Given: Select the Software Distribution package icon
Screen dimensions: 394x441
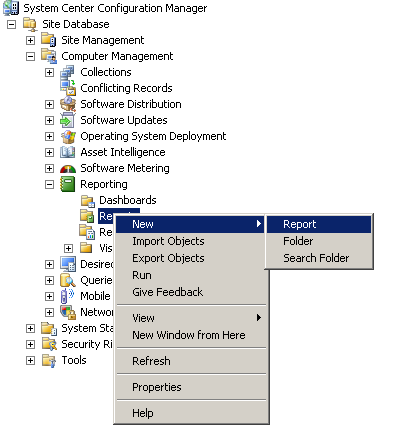Looking at the screenshot, I should pos(68,104).
